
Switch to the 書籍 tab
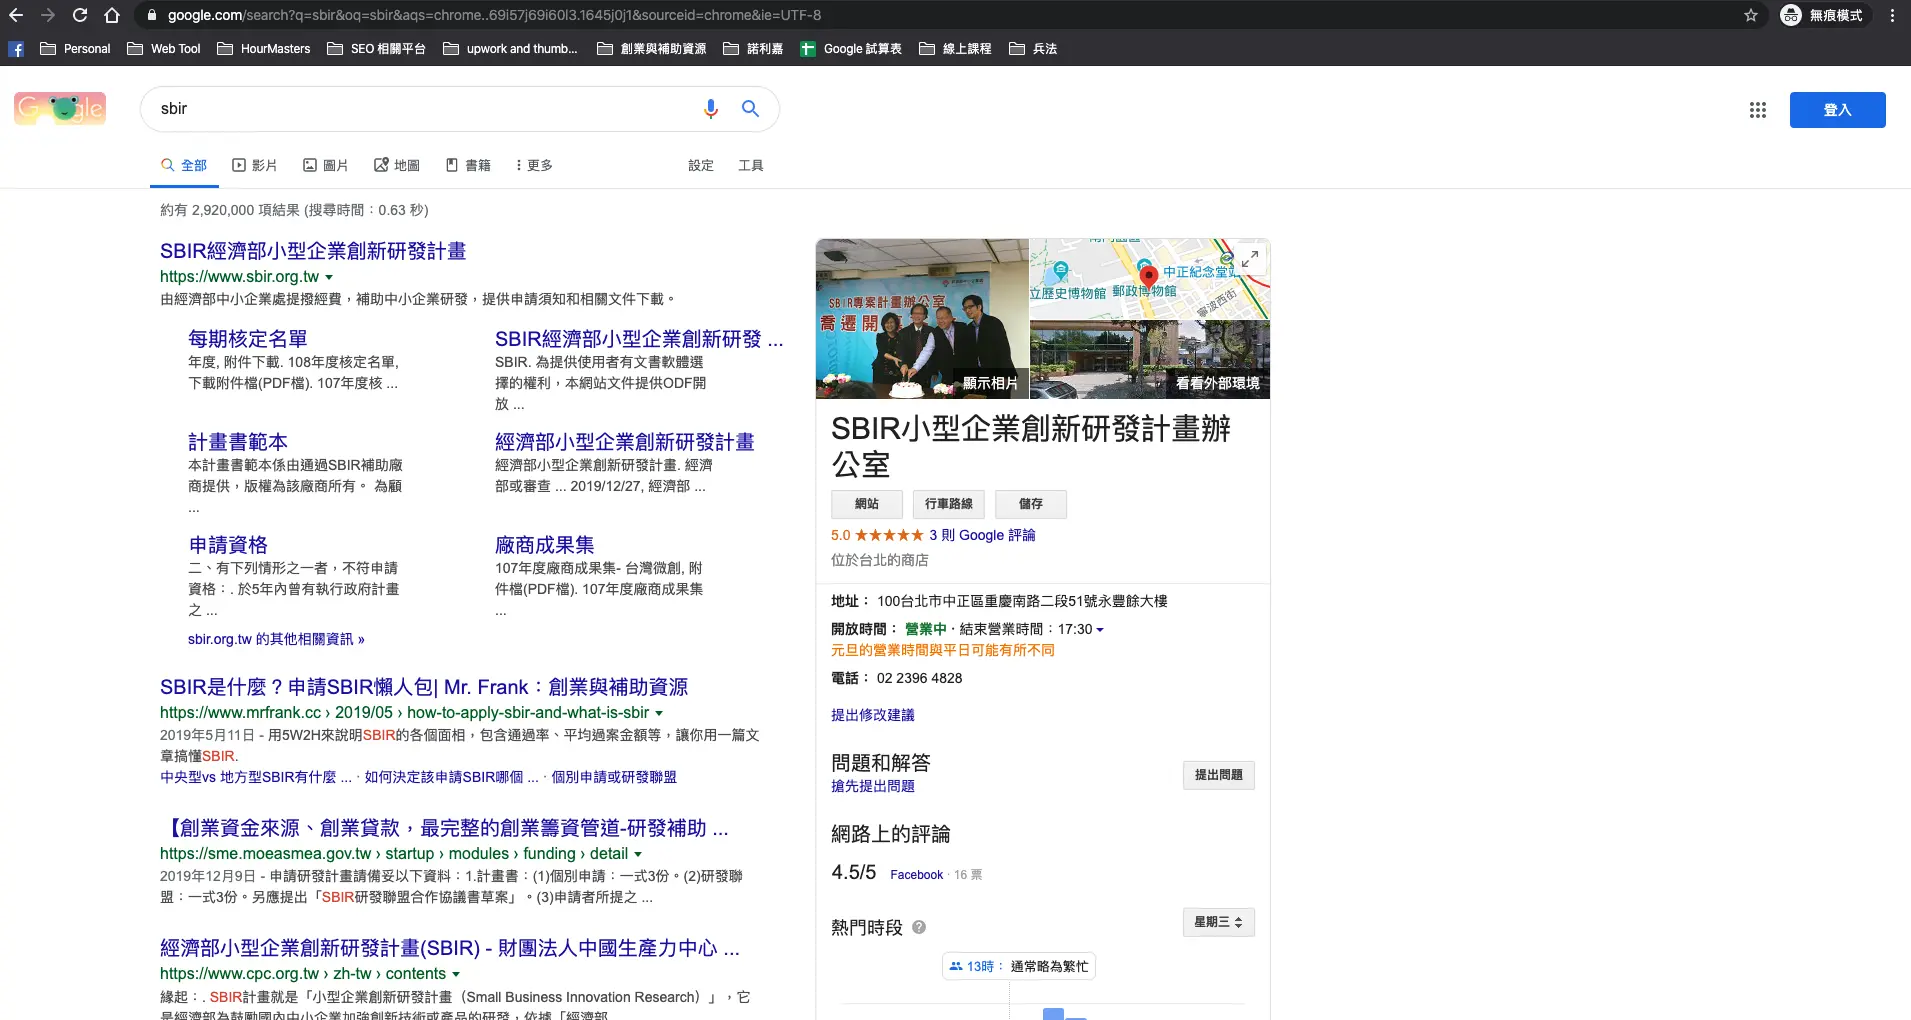point(468,165)
